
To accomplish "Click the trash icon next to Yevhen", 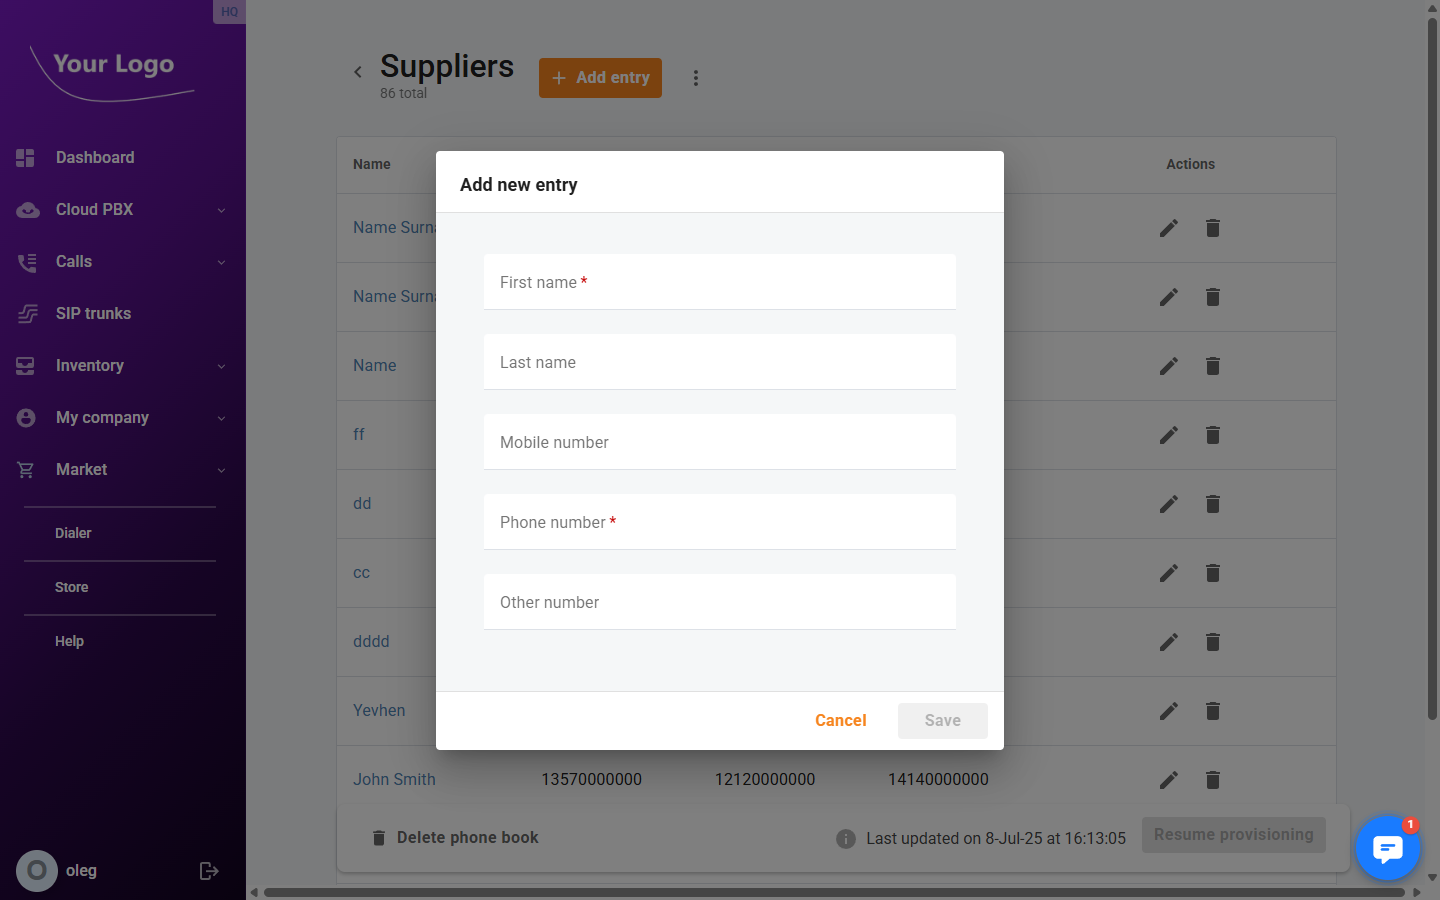I will click(1212, 710).
